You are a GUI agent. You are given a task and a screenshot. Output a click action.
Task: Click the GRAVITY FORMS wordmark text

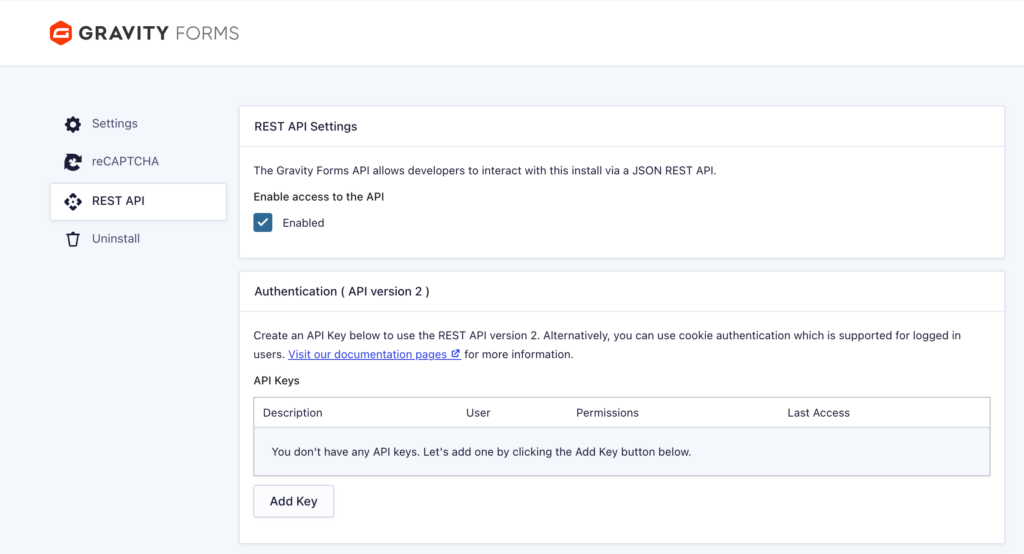pyautogui.click(x=159, y=33)
